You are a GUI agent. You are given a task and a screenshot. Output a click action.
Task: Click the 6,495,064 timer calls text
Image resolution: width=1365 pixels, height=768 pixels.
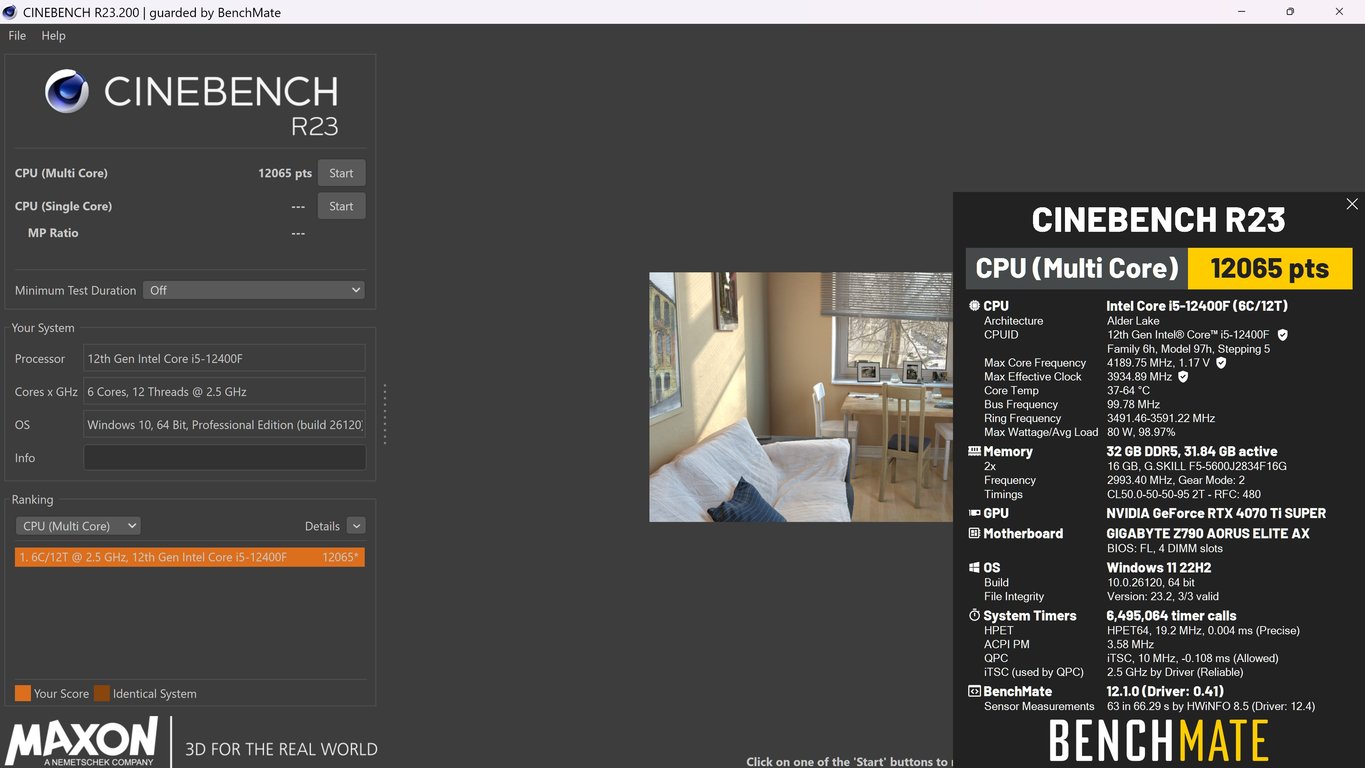pos(1171,616)
